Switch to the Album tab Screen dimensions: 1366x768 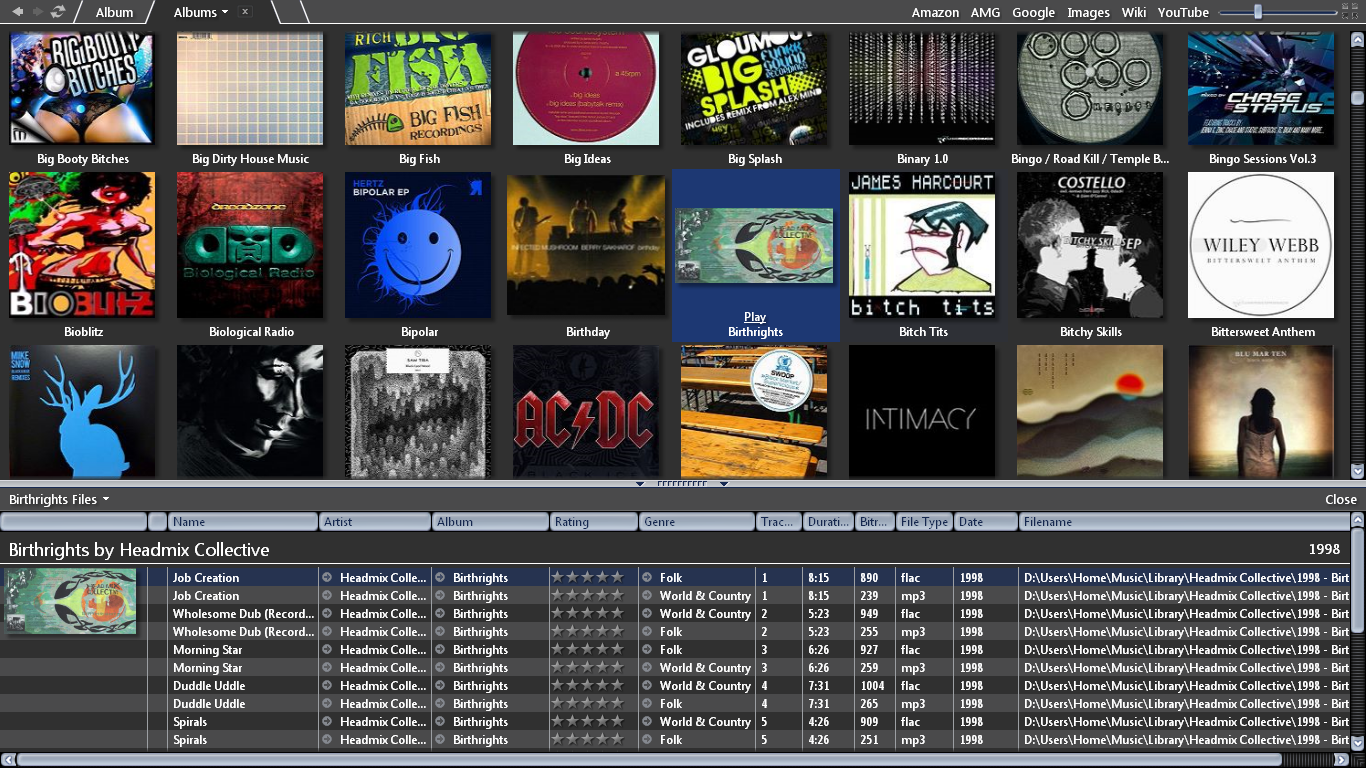pos(114,12)
